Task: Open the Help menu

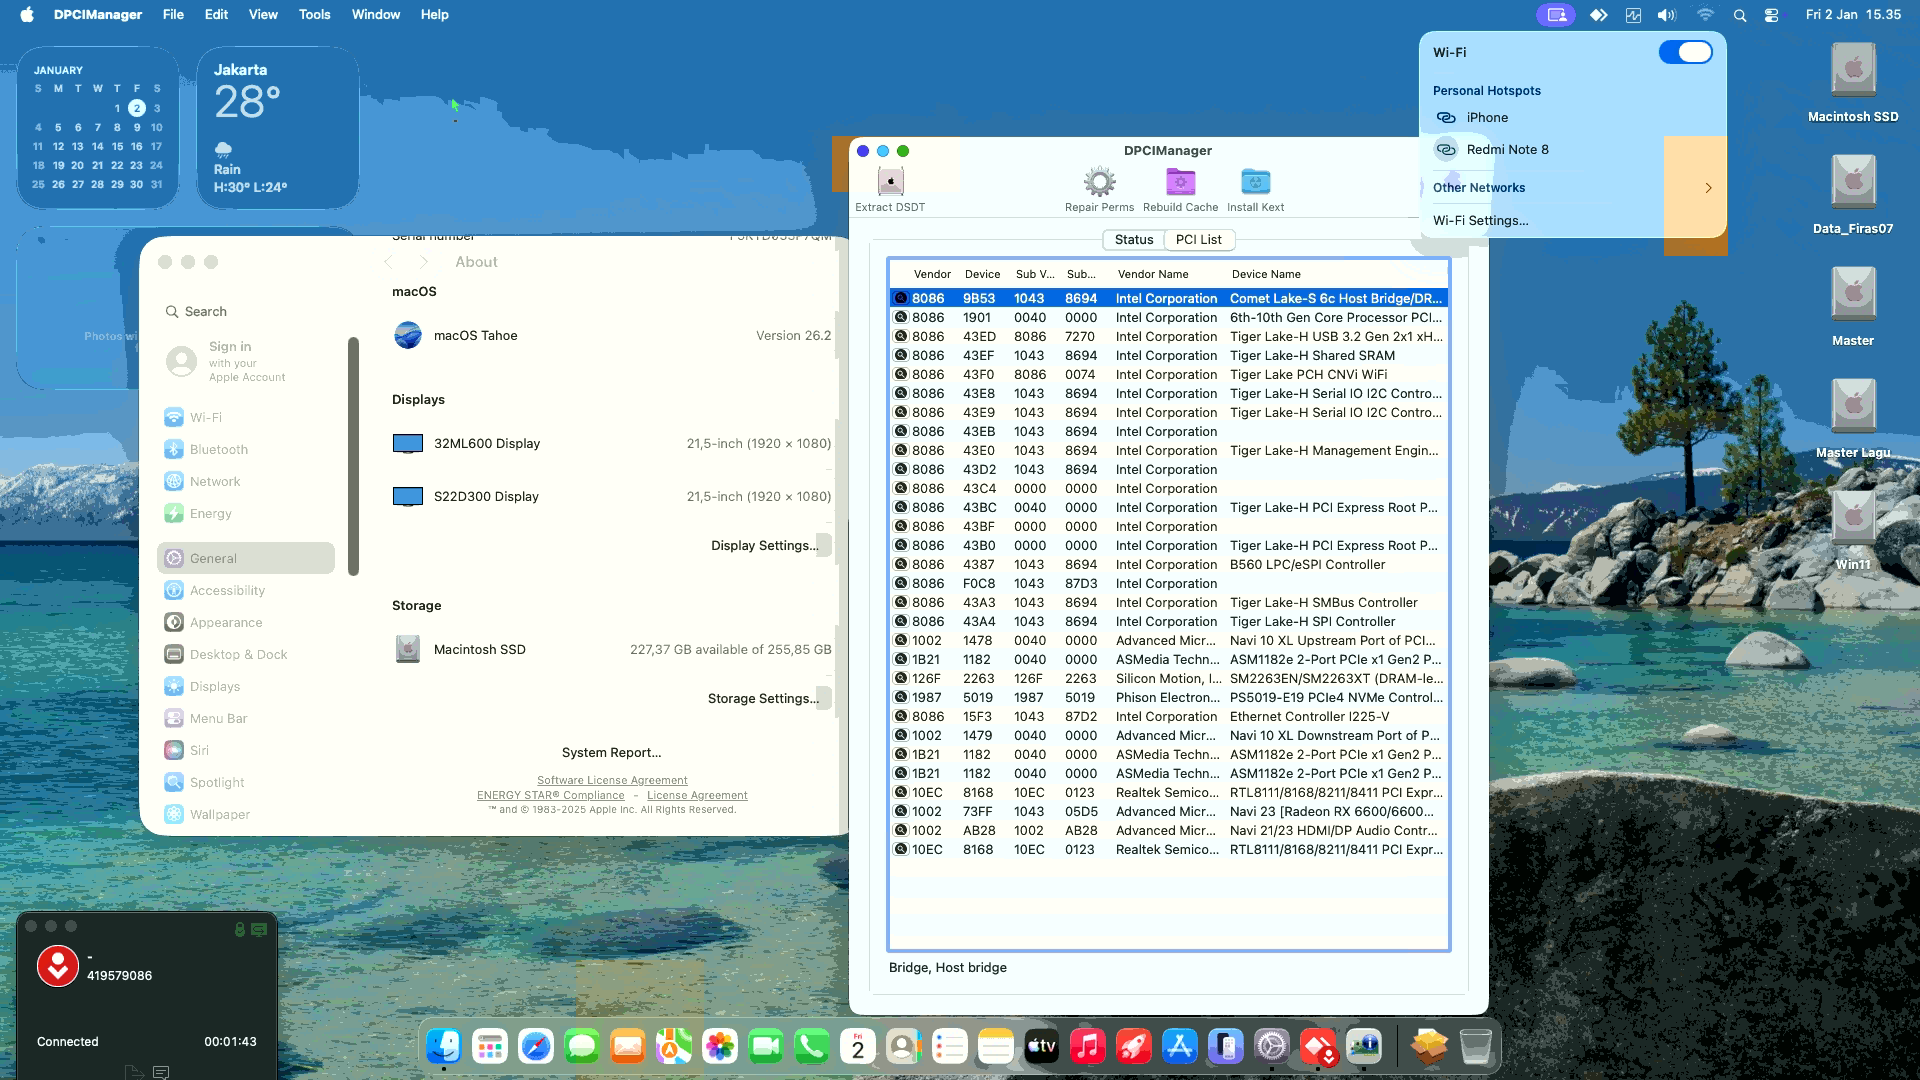Action: 434,15
